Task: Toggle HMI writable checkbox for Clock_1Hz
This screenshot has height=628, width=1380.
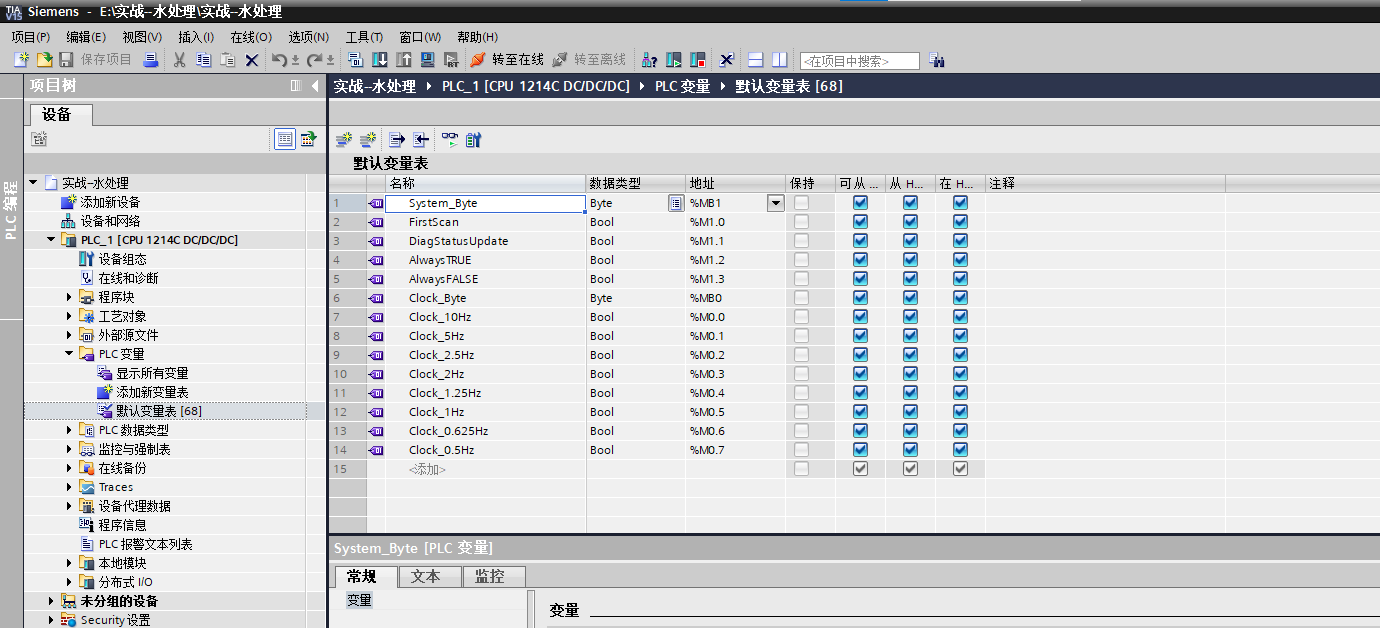Action: pyautogui.click(x=910, y=412)
